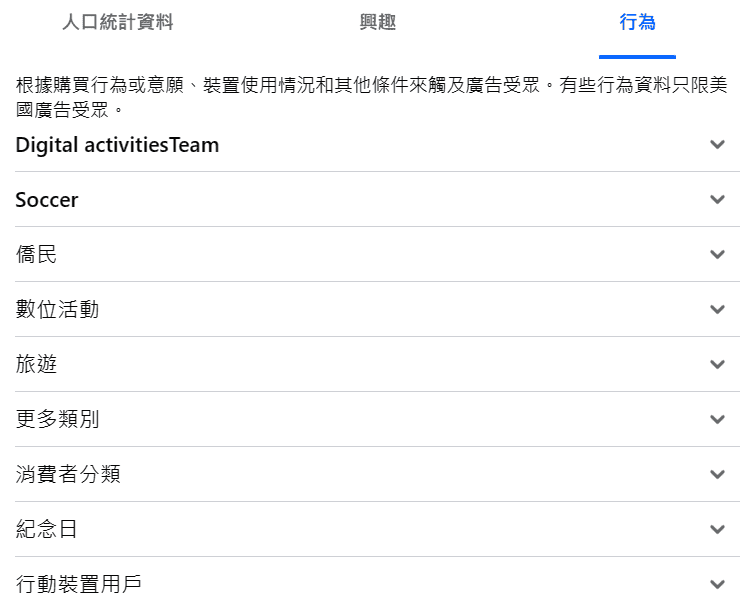Viewport: 754px width, 611px height.
Task: Open the 行動裝置用戶 category label
Action: 78,584
